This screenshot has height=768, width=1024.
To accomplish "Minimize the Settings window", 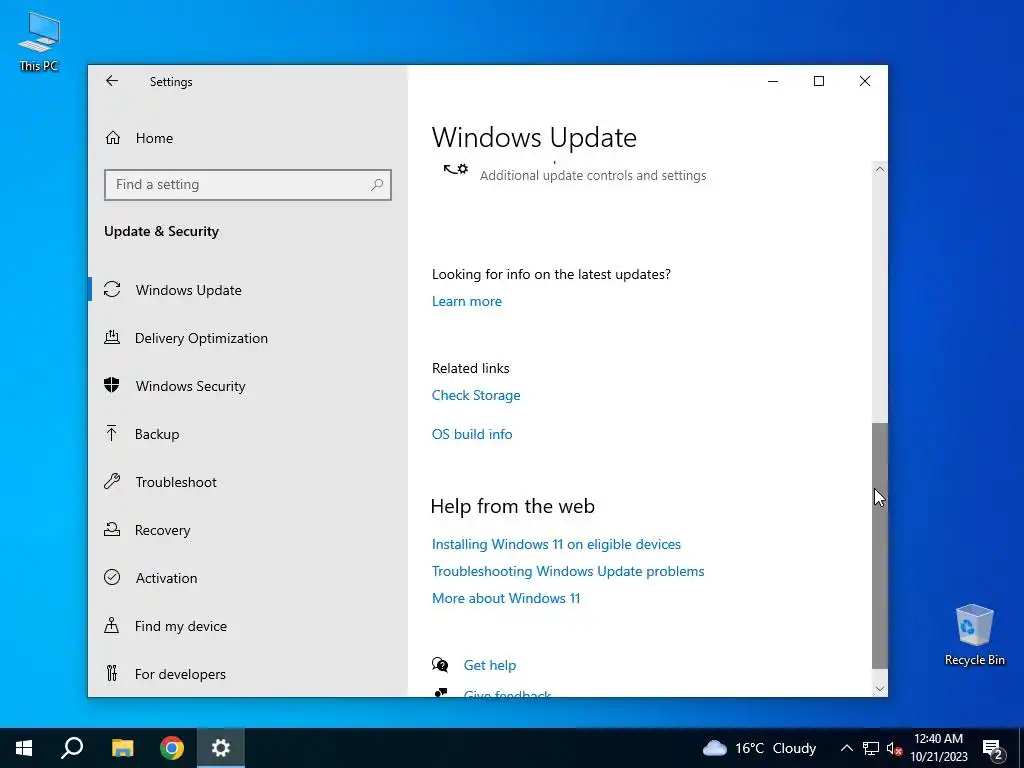I will 773,81.
